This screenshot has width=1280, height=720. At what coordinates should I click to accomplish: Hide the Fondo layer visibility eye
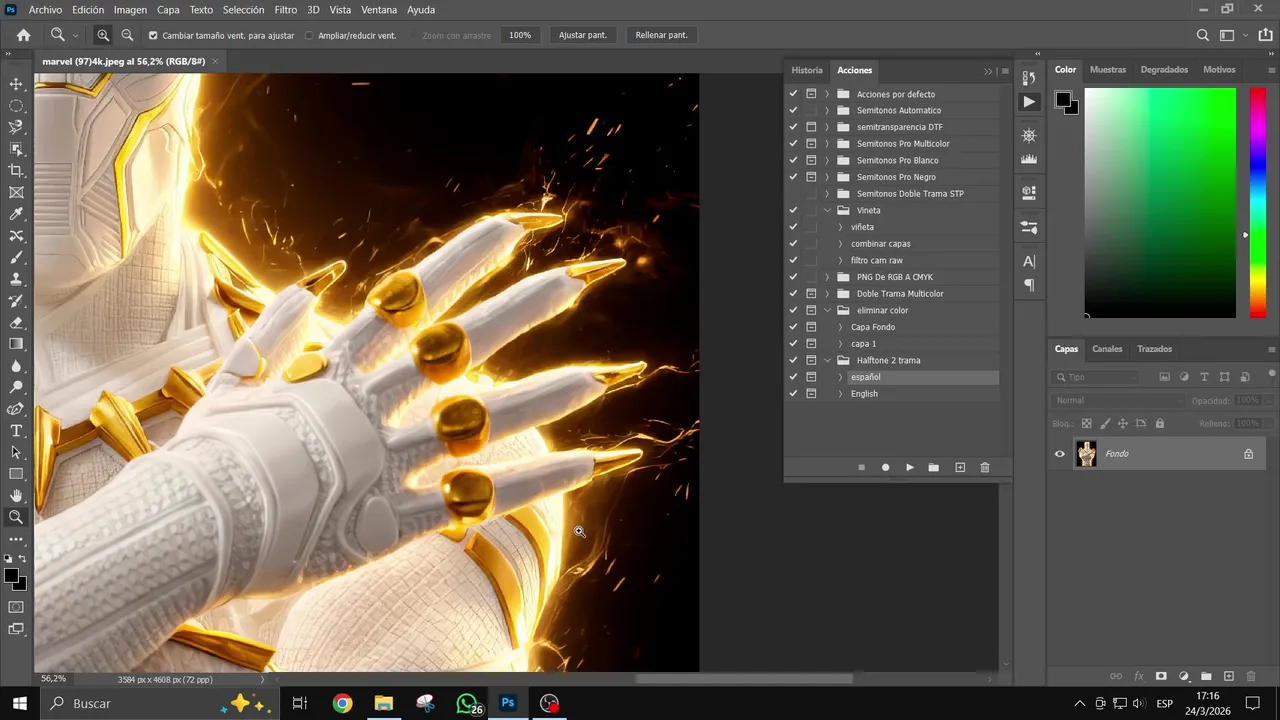[1060, 454]
